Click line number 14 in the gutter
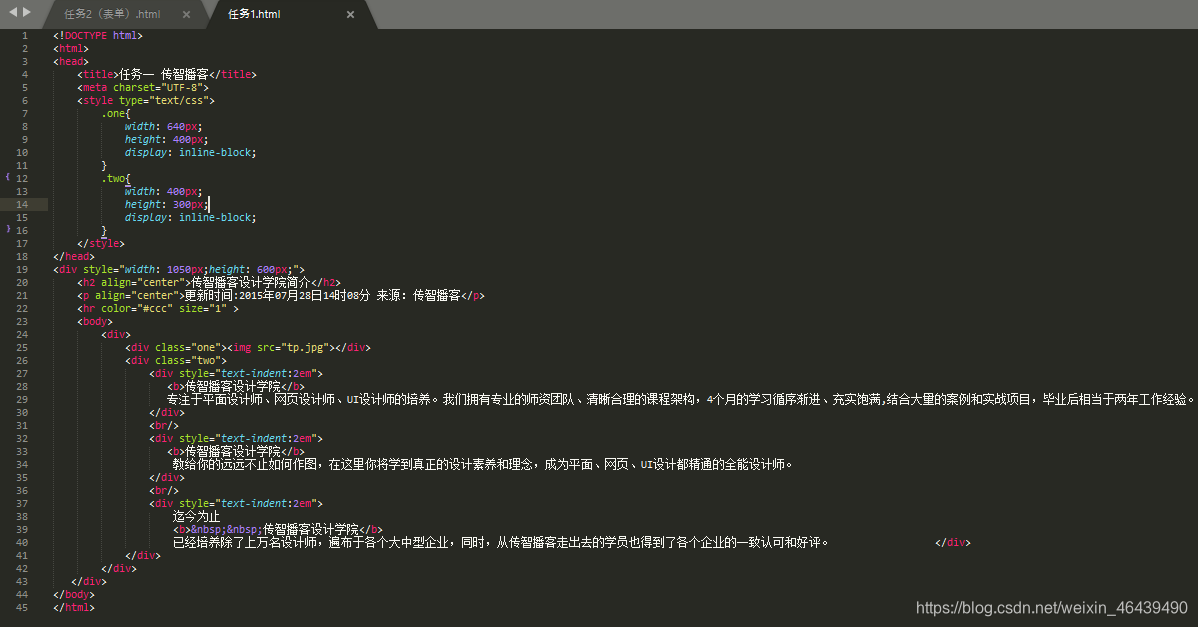 21,205
